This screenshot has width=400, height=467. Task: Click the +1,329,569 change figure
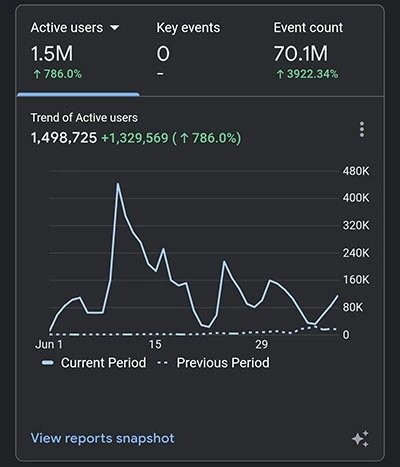(x=135, y=138)
